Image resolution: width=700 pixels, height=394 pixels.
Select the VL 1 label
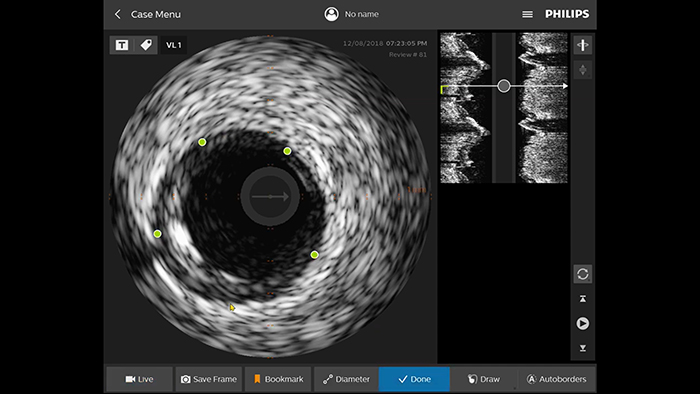174,45
